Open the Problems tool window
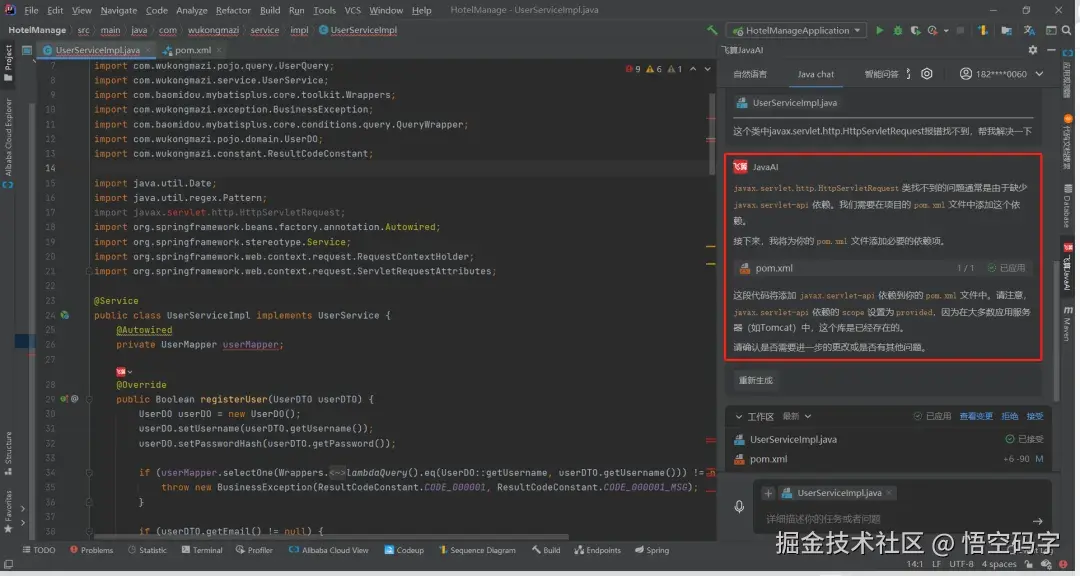Image resolution: width=1080 pixels, height=576 pixels. 92,550
